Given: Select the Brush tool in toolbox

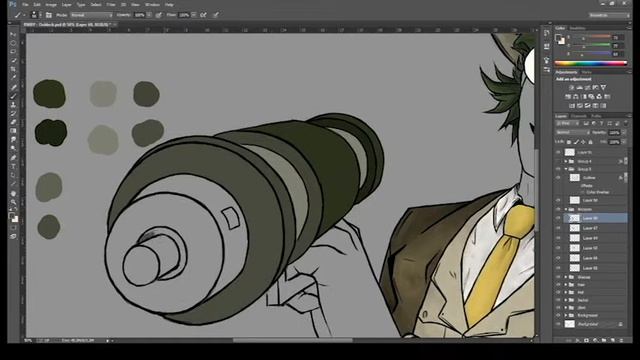Looking at the screenshot, I should 13,96.
